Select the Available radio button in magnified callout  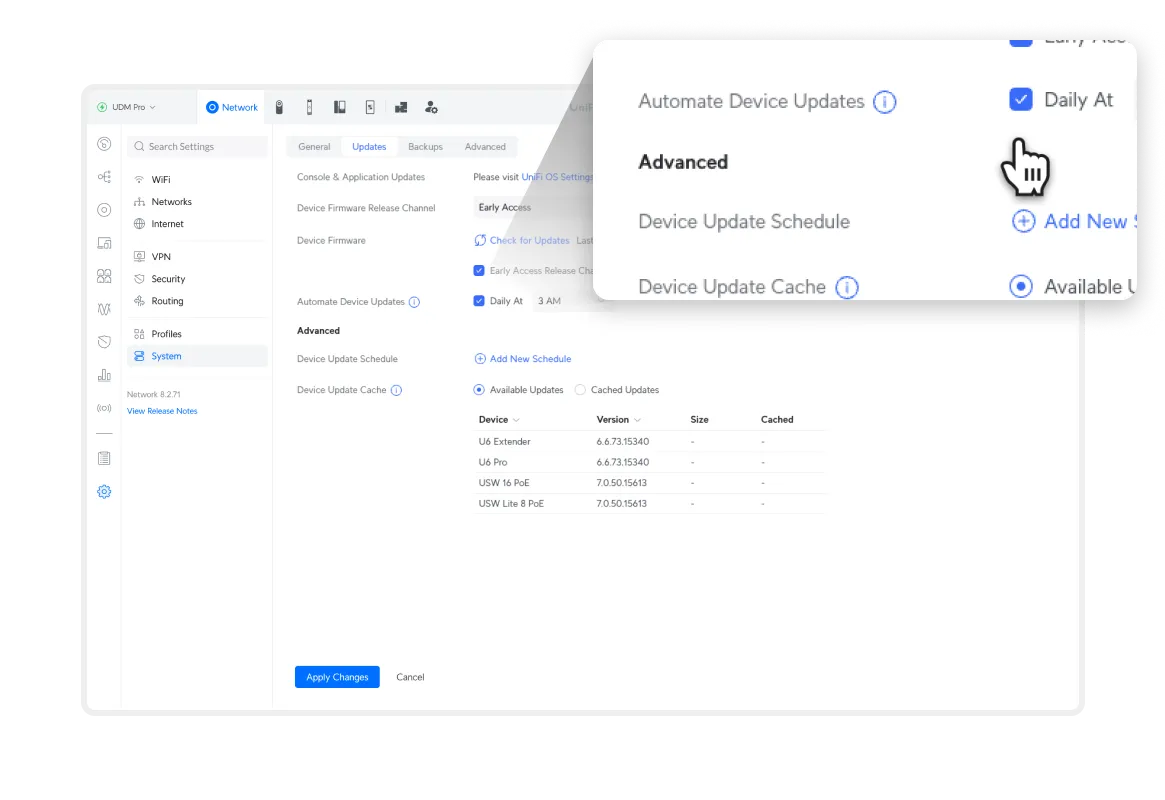pos(1021,286)
